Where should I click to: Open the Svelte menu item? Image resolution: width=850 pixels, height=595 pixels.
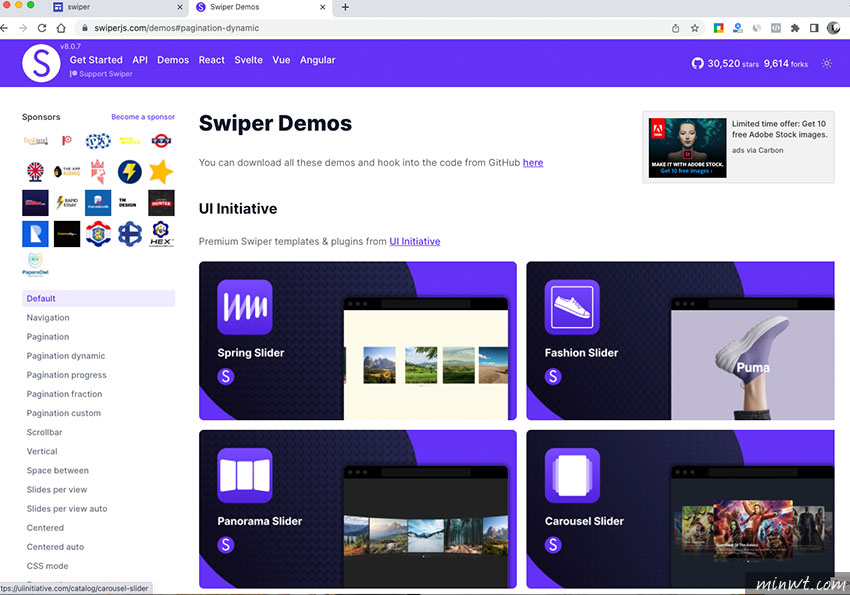(x=248, y=60)
